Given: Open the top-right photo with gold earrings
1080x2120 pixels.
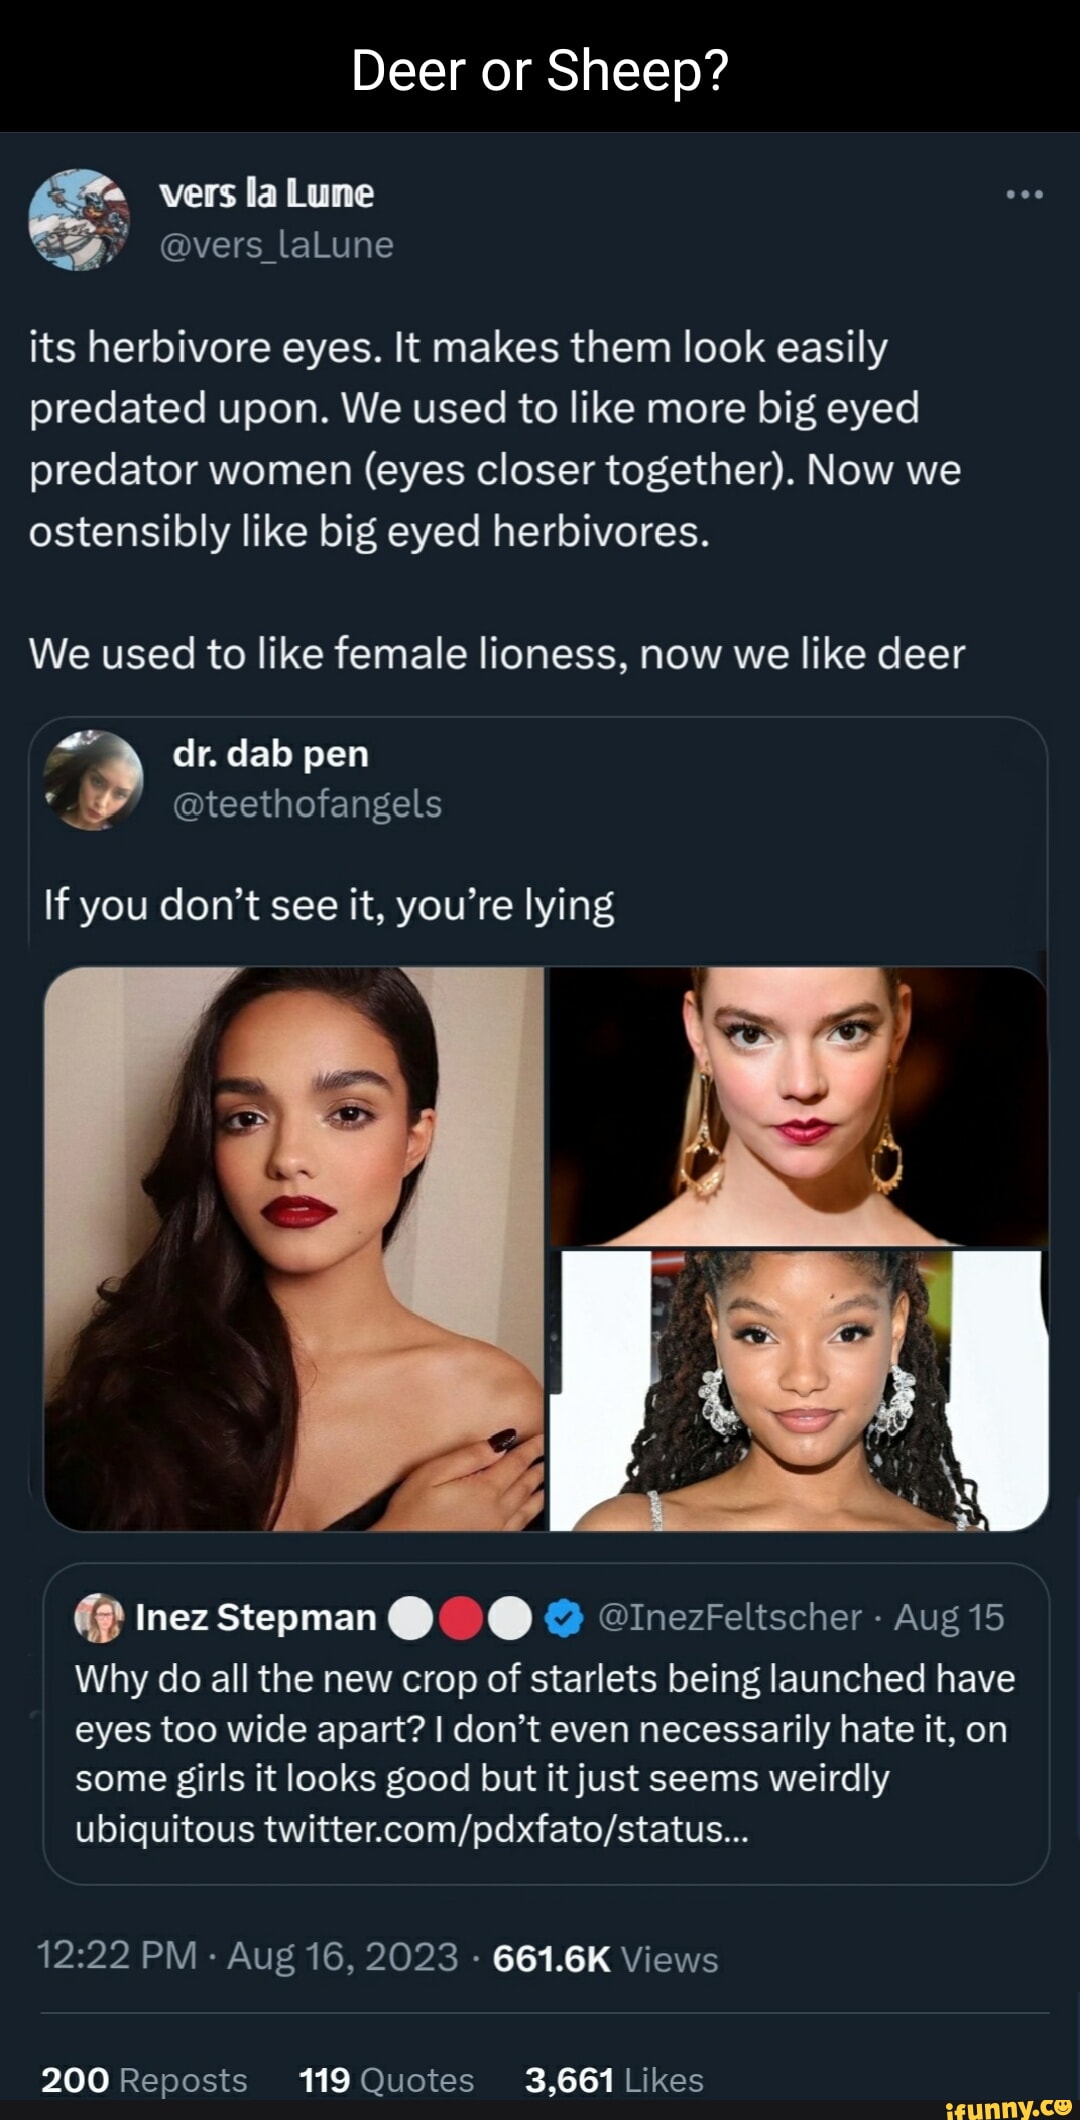Looking at the screenshot, I should pyautogui.click(x=798, y=1106).
